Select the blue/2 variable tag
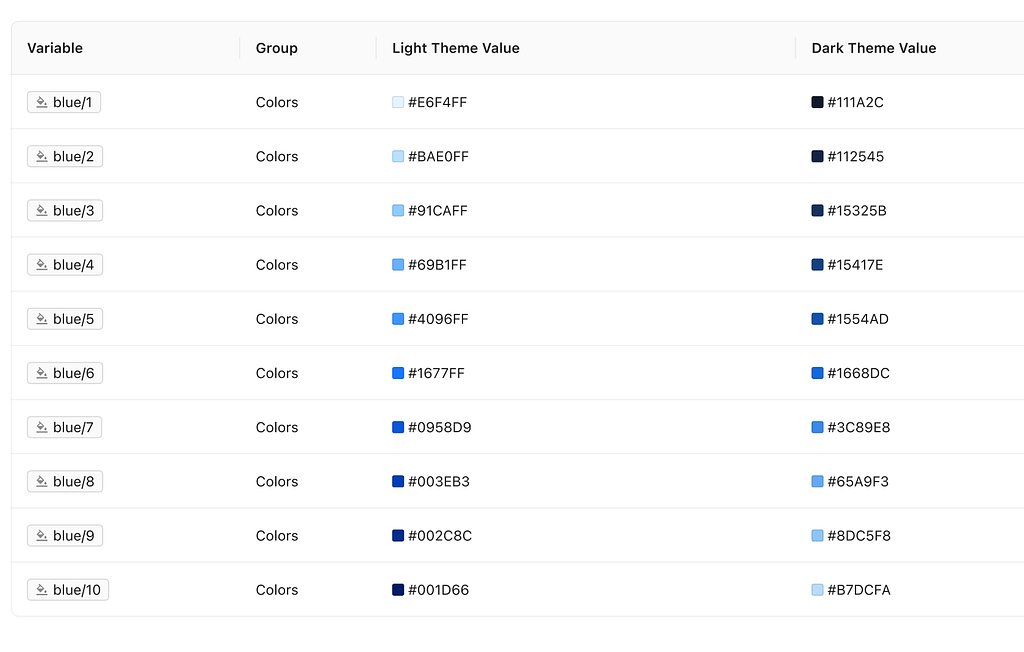1024x652 pixels. pos(65,157)
